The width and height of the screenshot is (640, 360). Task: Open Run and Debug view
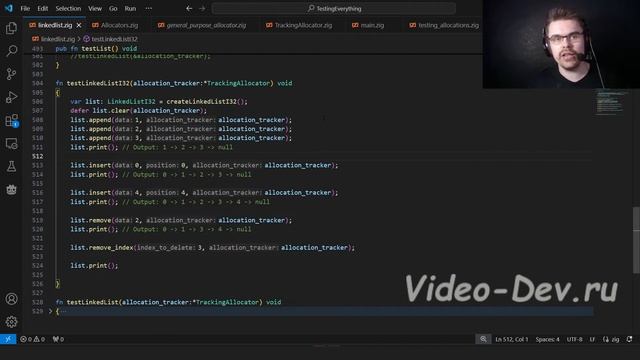tap(11, 97)
